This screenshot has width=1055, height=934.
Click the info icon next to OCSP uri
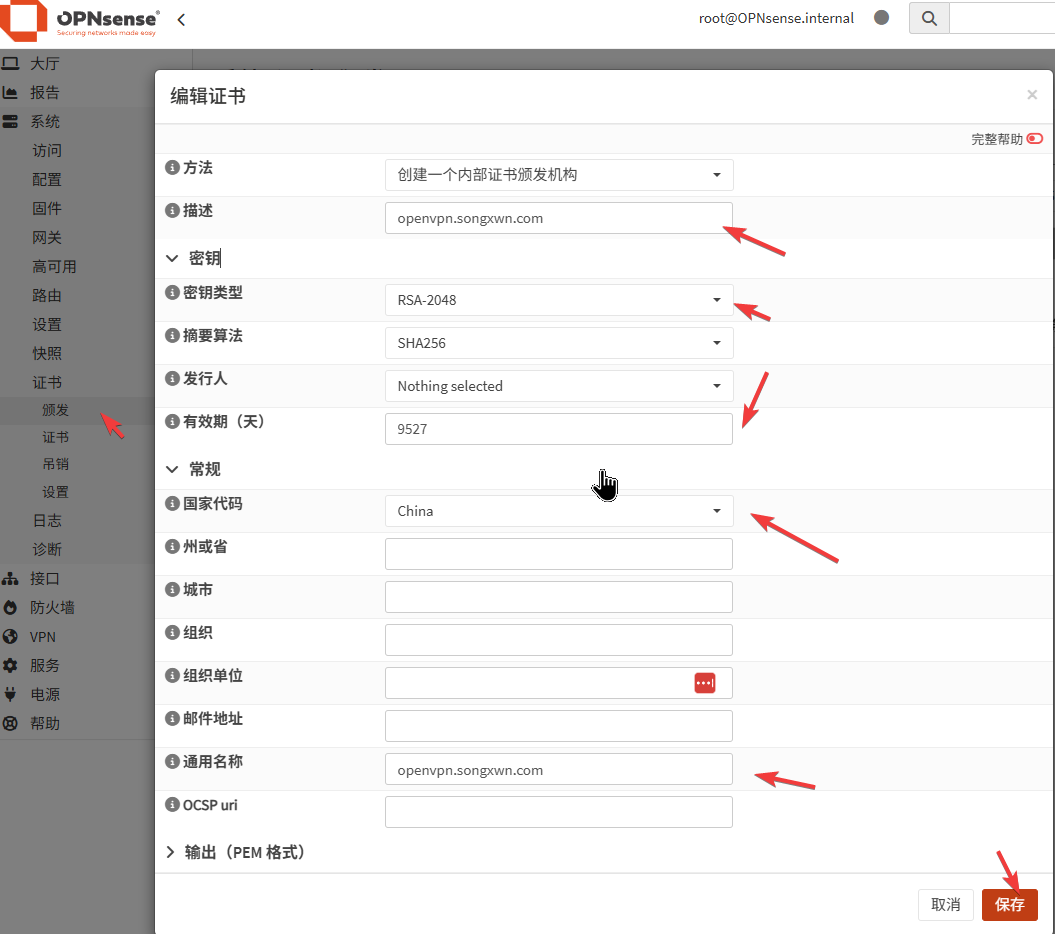[172, 805]
